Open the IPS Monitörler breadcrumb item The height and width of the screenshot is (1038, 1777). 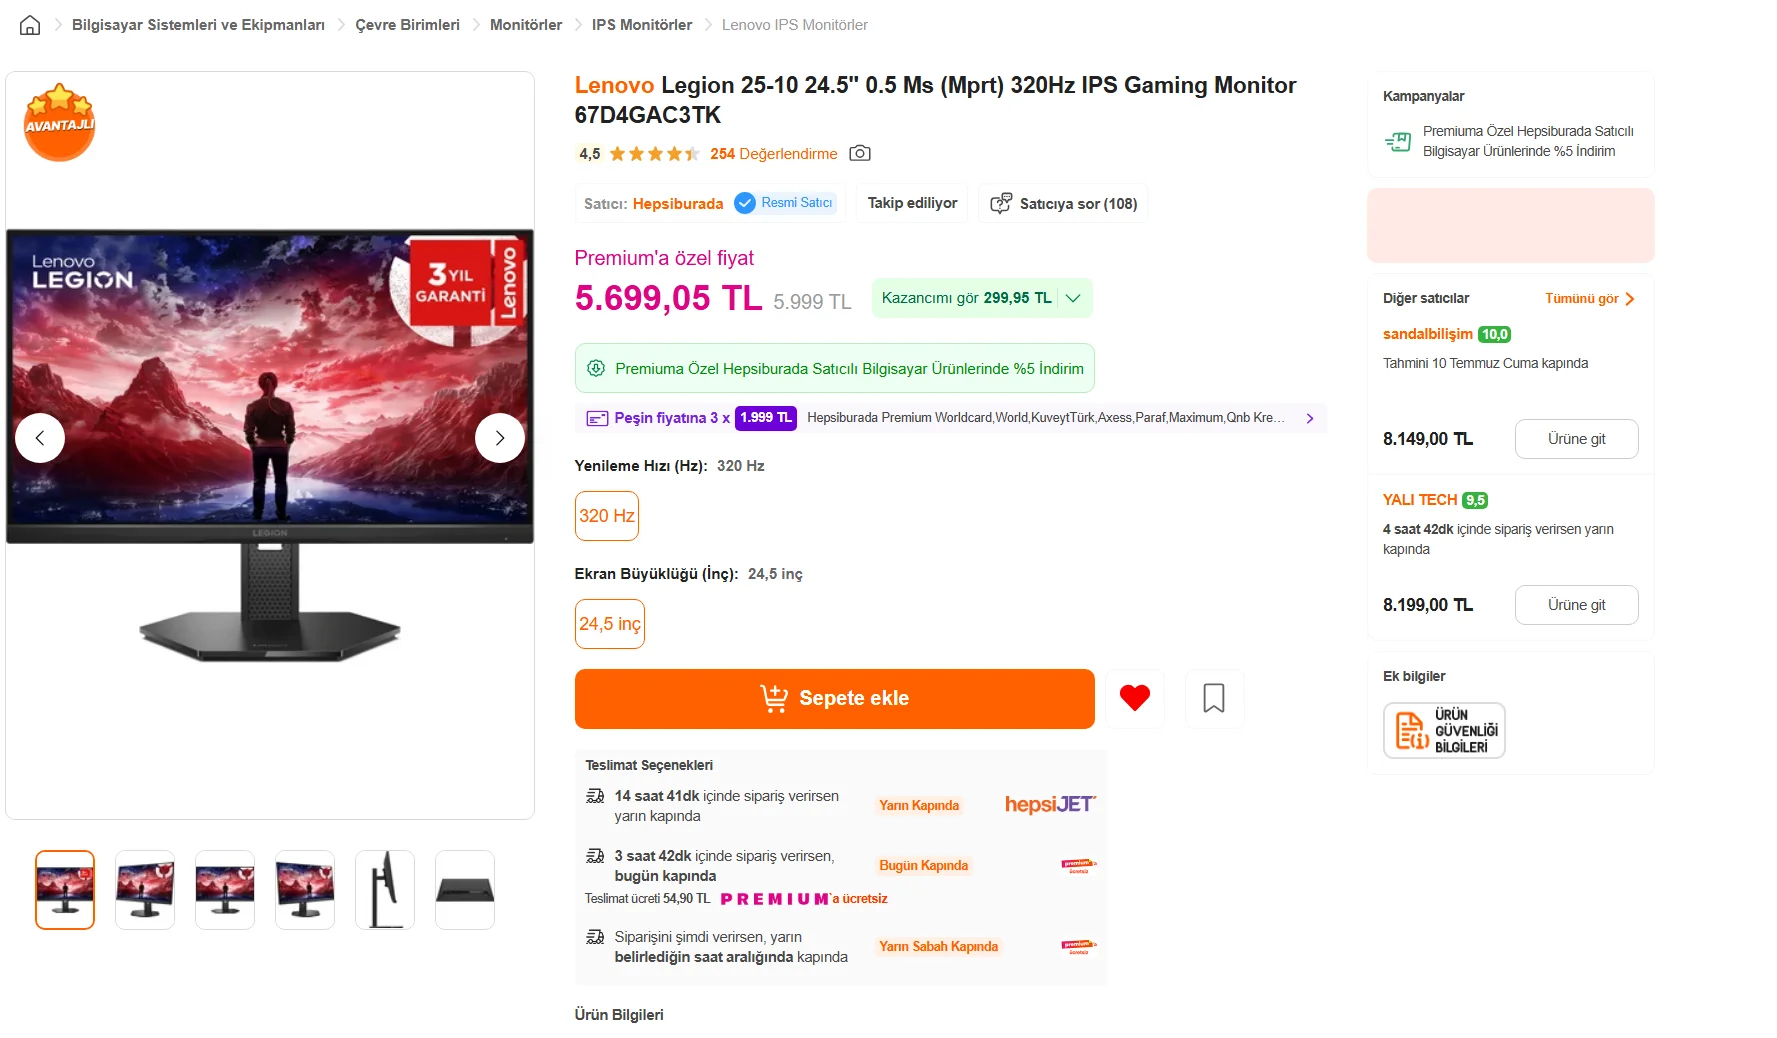tap(642, 25)
